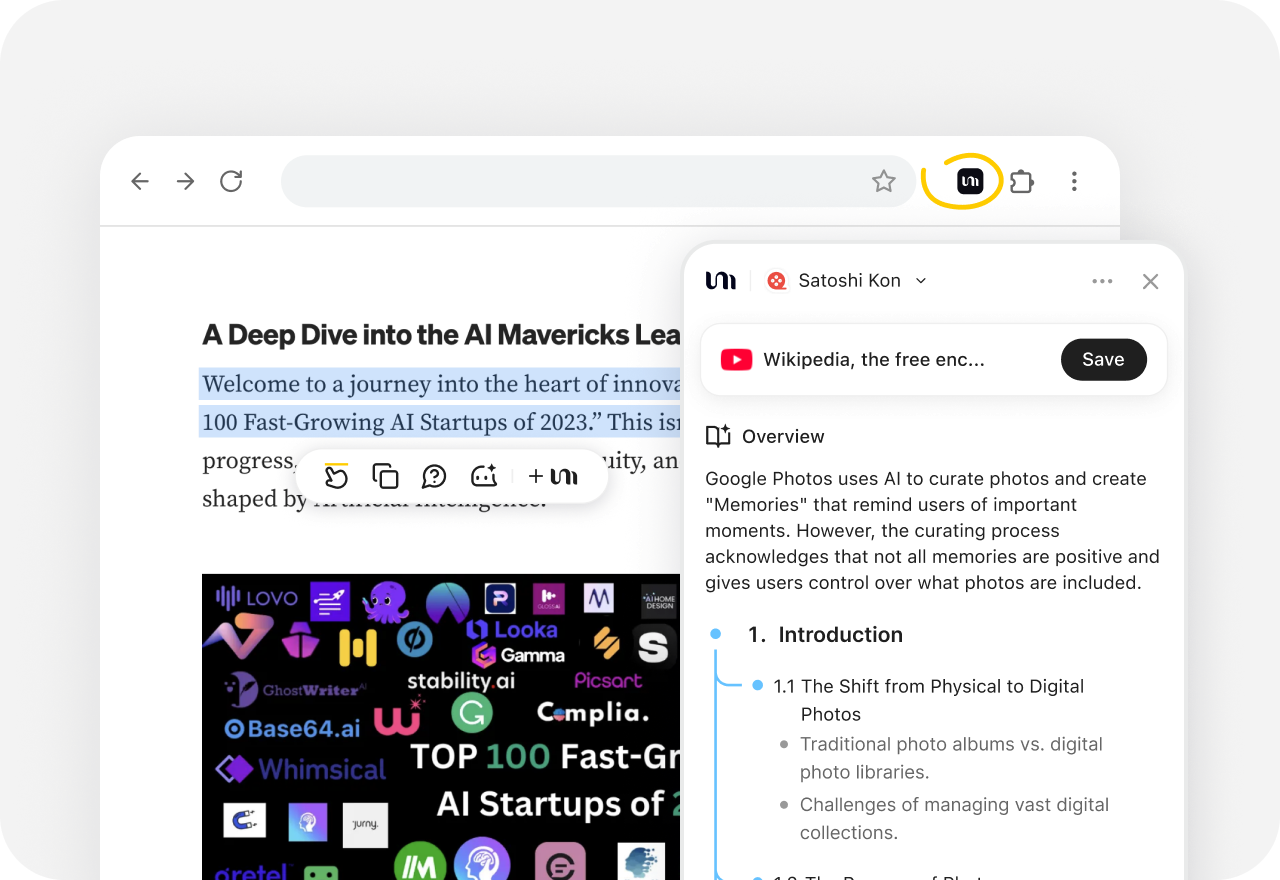The height and width of the screenshot is (880, 1280).
Task: Click the Overview book-sparkle icon
Action: [718, 436]
